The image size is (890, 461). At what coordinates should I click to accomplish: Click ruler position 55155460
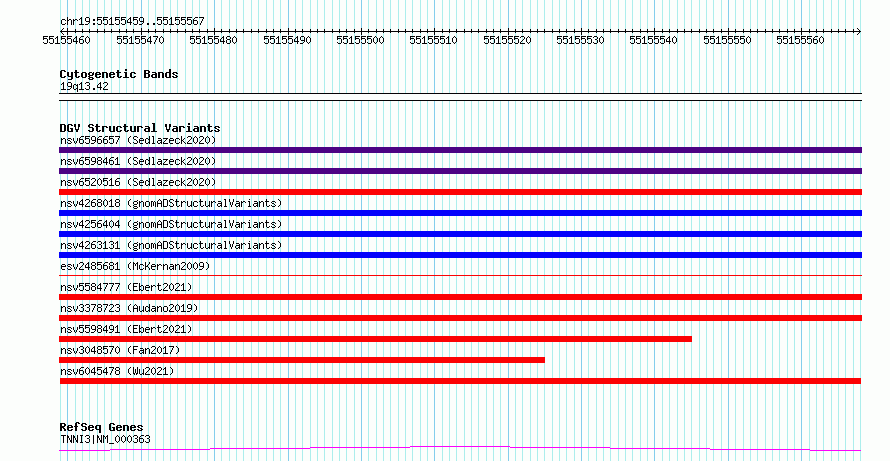[66, 40]
